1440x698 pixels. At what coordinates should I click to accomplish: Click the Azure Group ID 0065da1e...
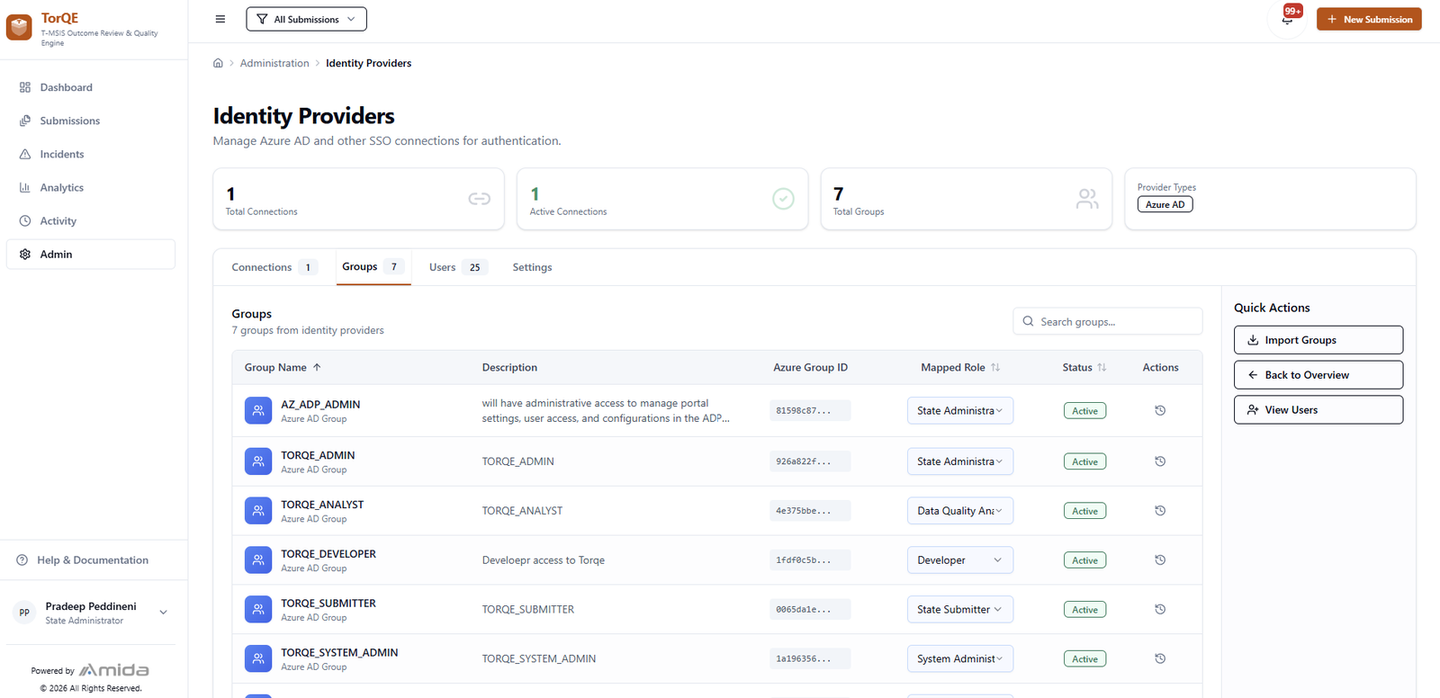810,609
